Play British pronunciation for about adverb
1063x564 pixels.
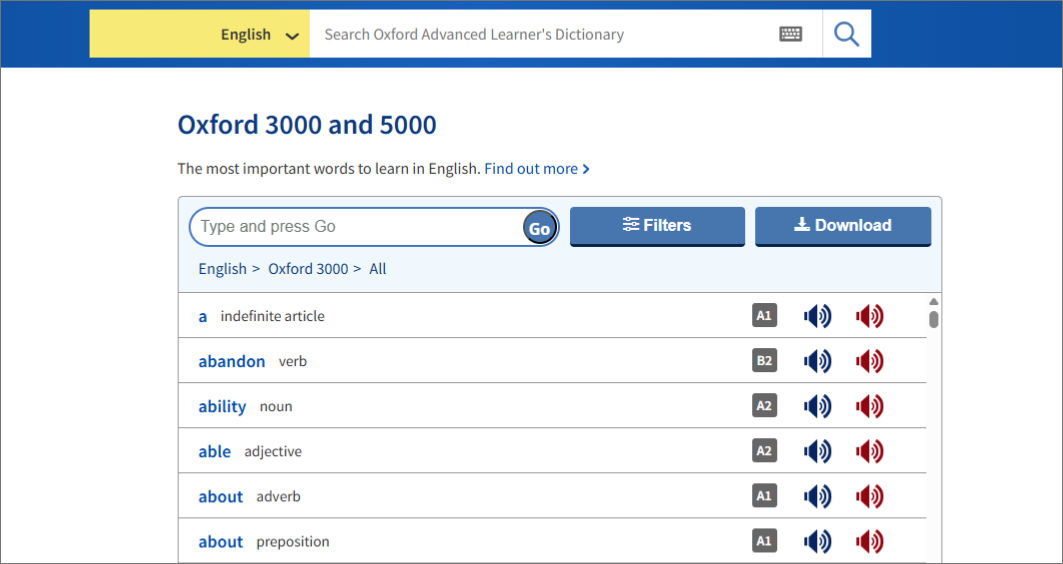818,496
